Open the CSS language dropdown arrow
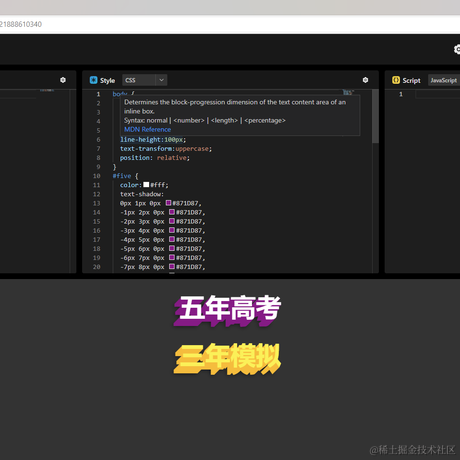This screenshot has width=460, height=460. point(161,80)
